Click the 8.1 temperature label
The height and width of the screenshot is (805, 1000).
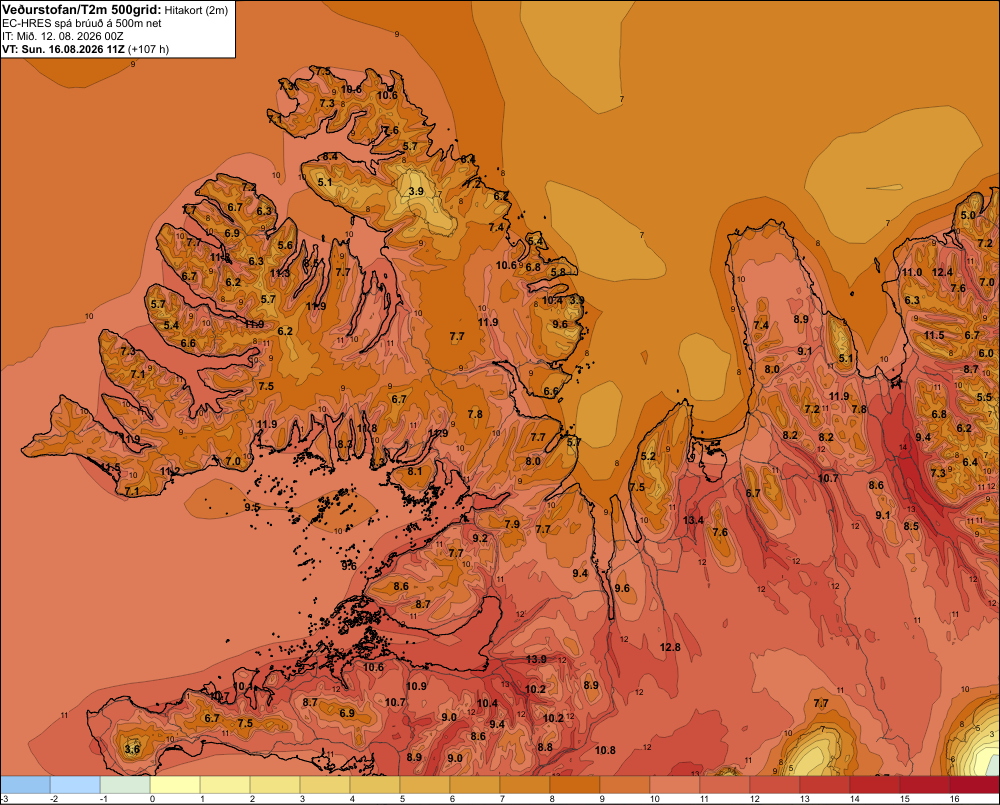click(415, 471)
